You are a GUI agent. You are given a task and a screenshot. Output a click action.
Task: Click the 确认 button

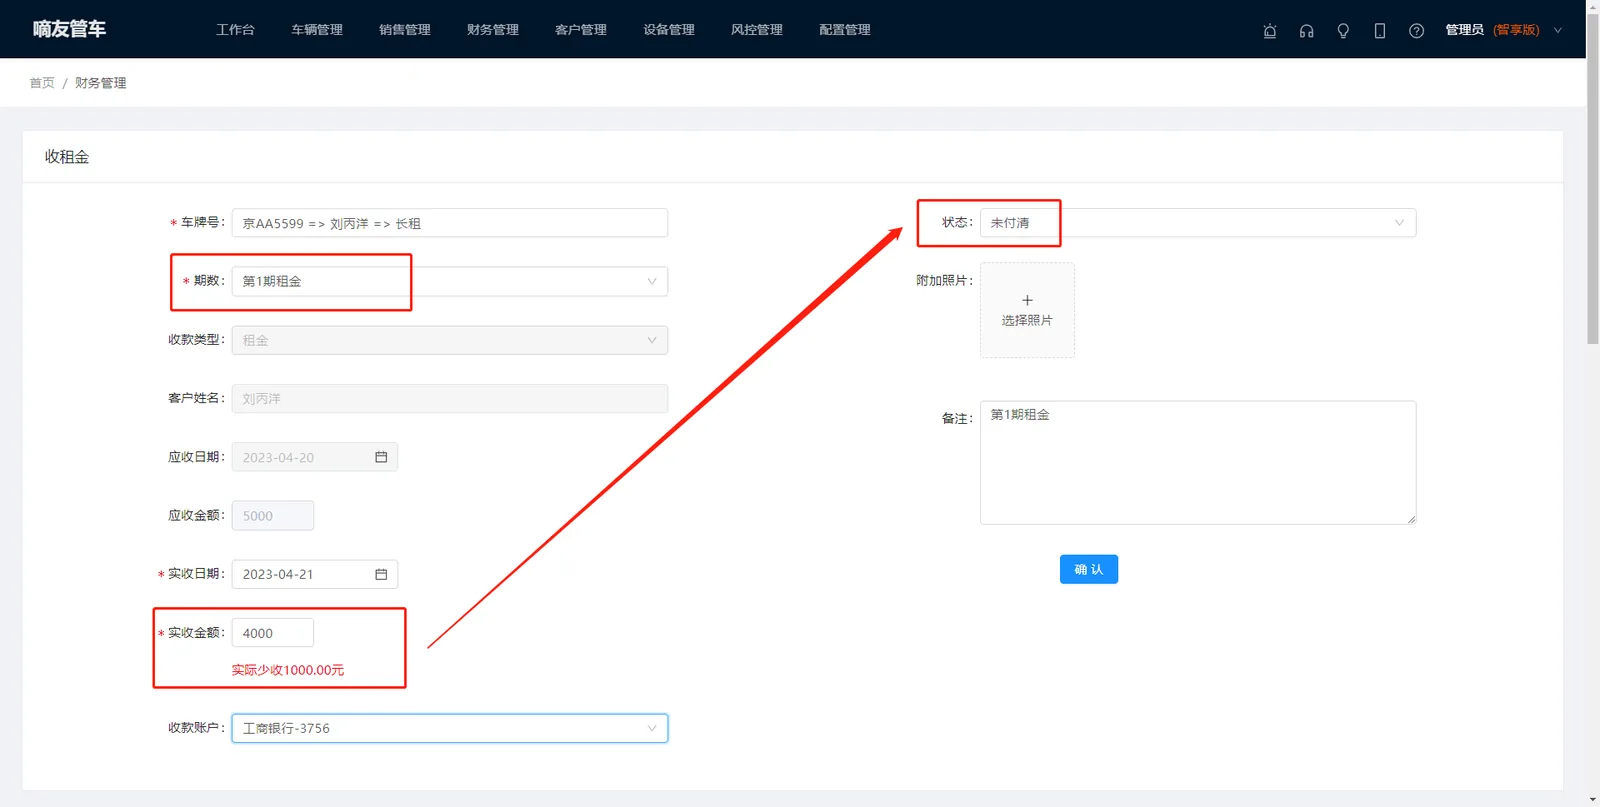click(1089, 569)
